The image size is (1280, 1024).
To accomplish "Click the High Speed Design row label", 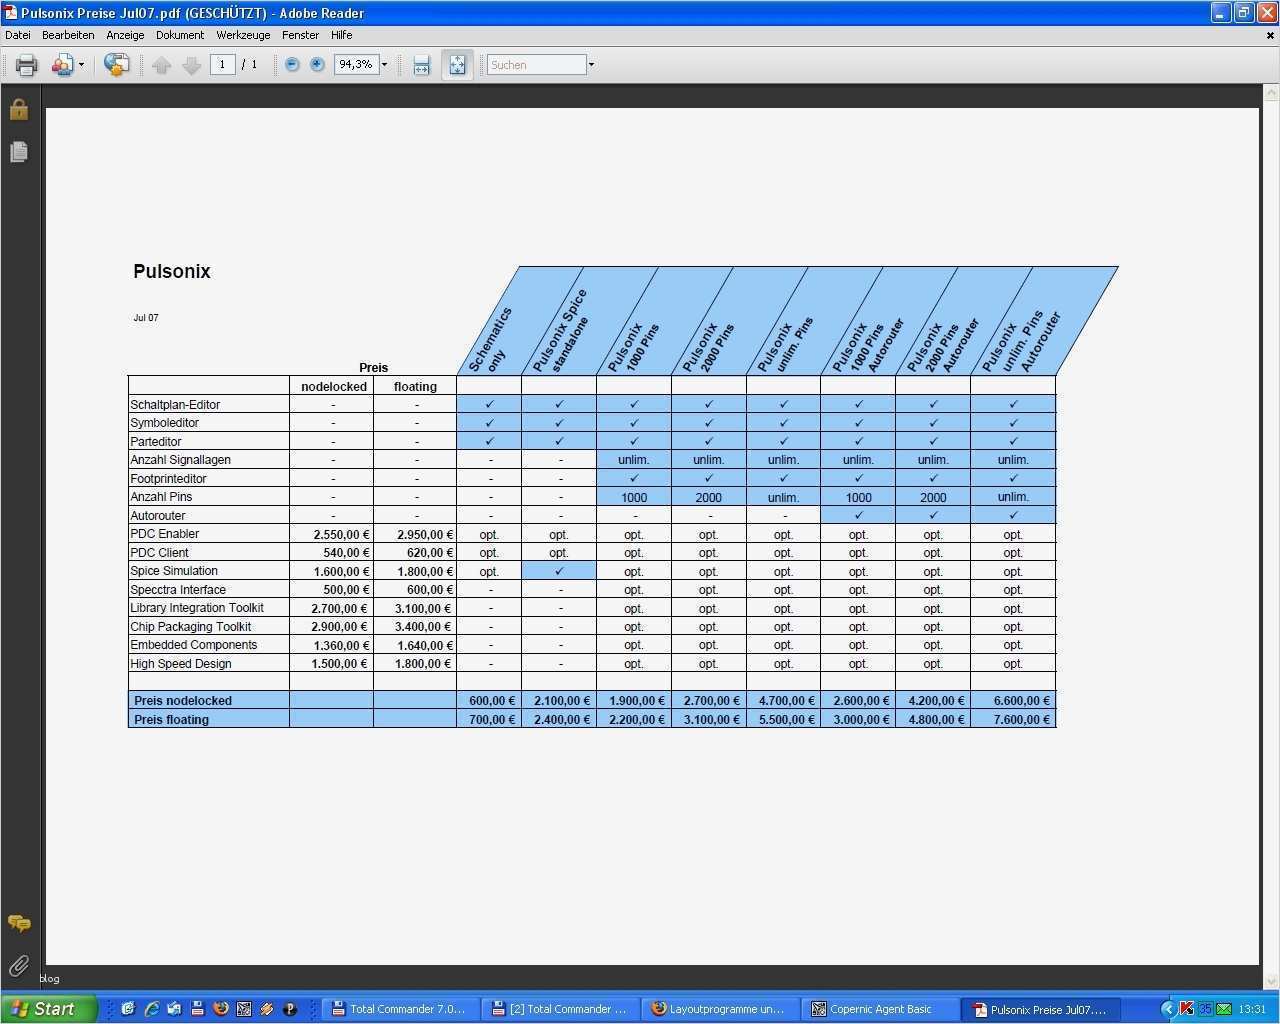I will (x=181, y=663).
